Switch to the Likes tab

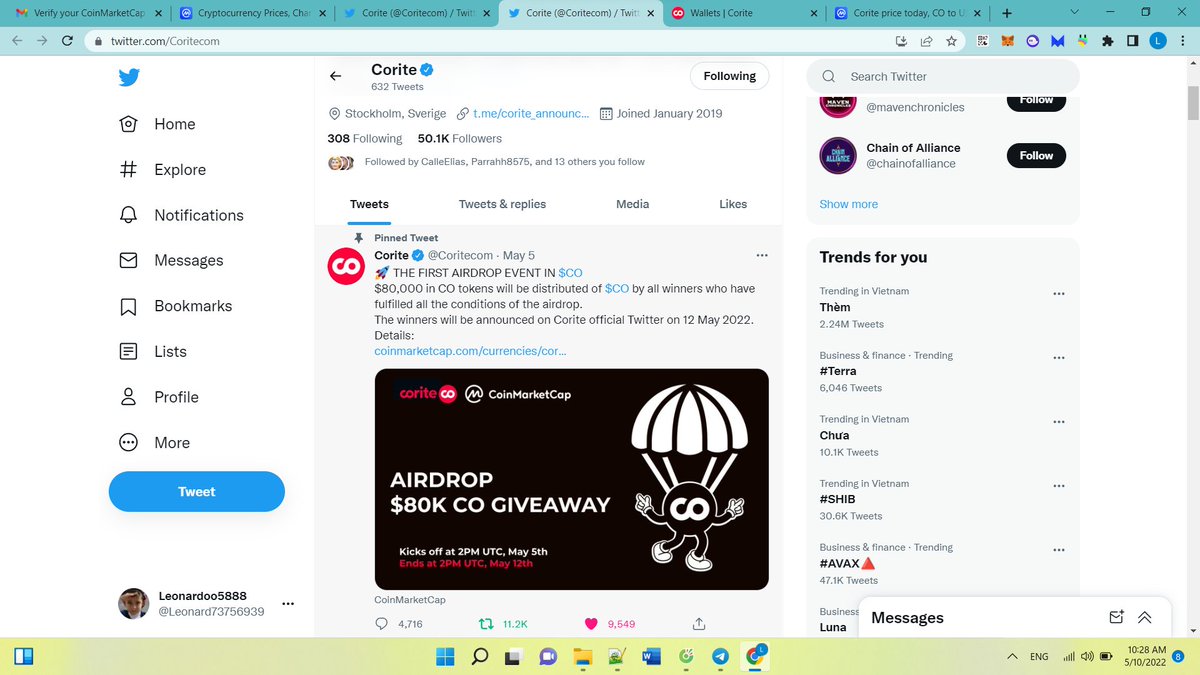click(733, 204)
